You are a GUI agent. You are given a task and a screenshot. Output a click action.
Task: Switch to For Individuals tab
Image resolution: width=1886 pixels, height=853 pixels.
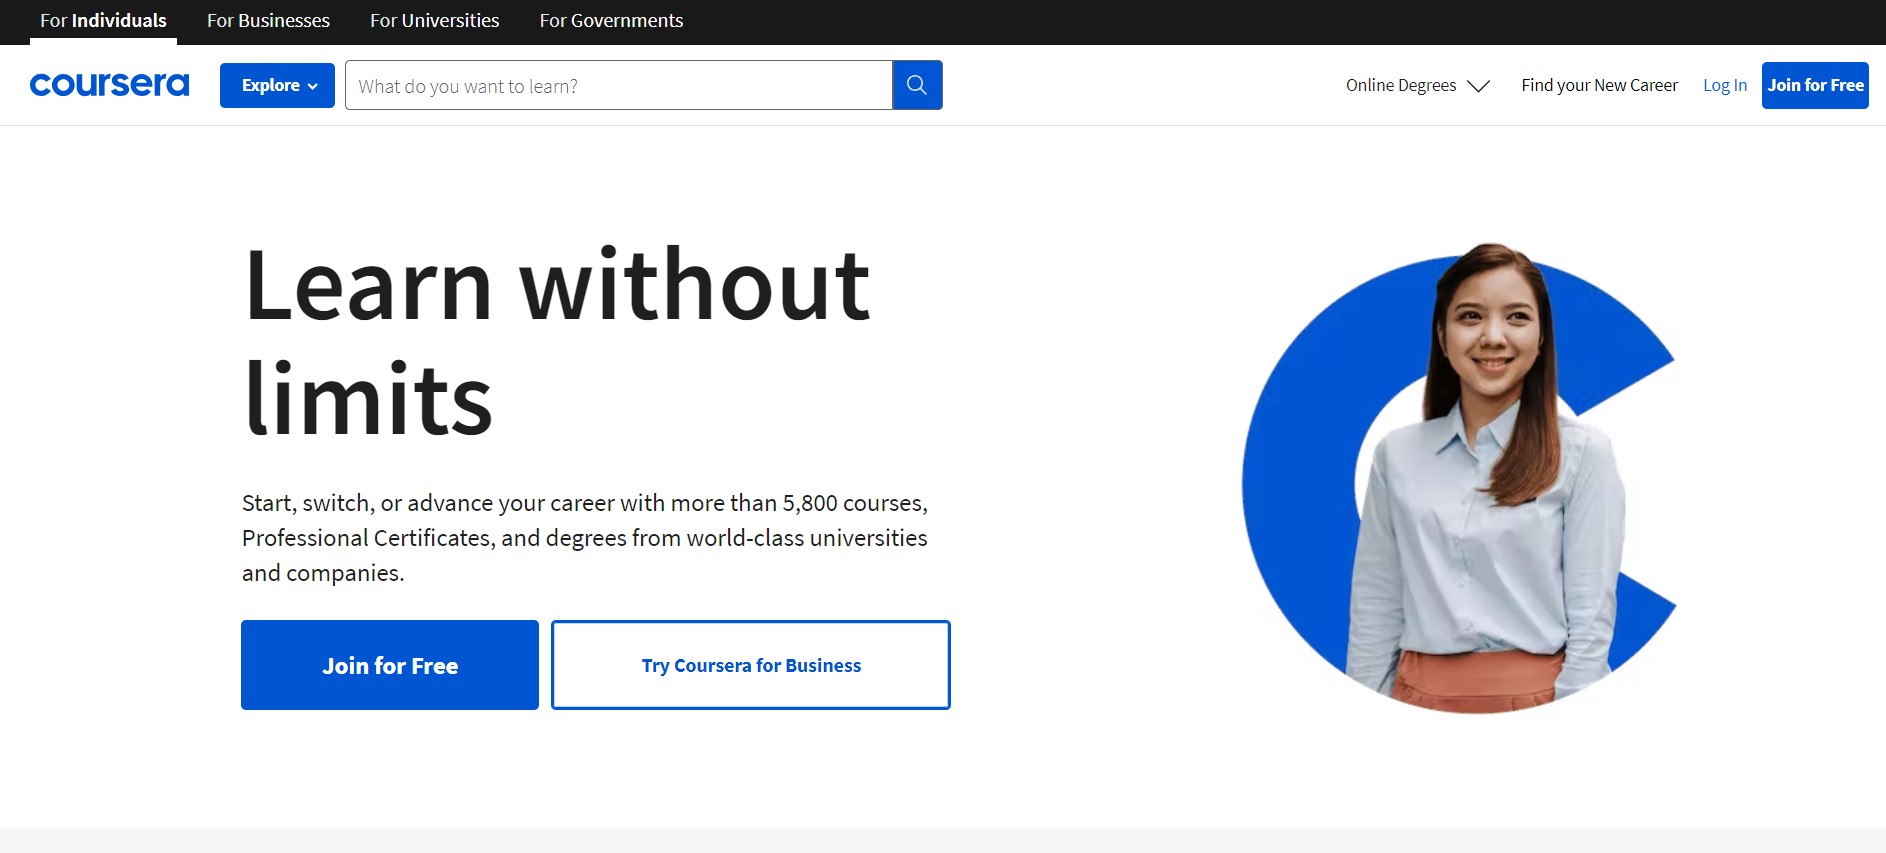click(103, 21)
